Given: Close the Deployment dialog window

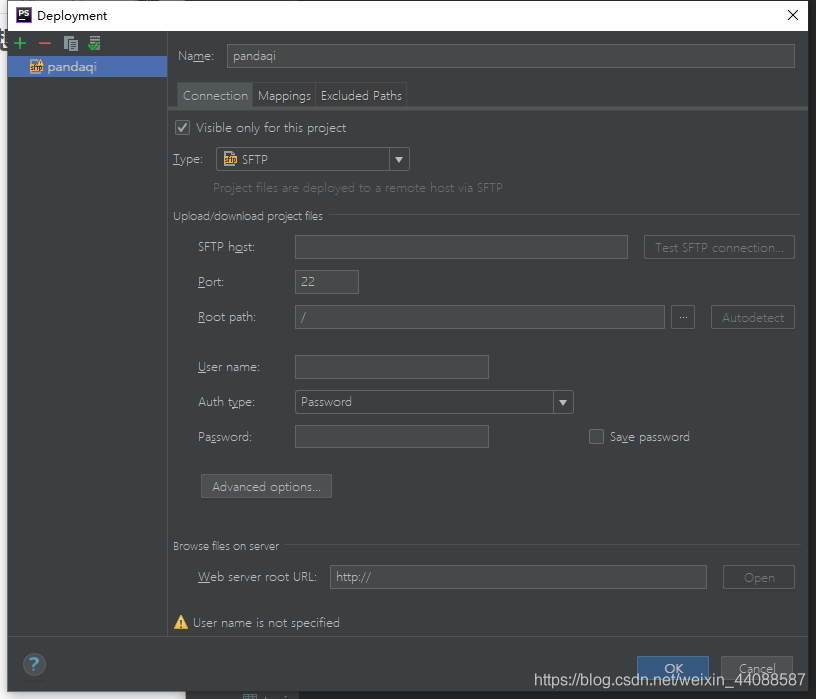Looking at the screenshot, I should tap(792, 15).
